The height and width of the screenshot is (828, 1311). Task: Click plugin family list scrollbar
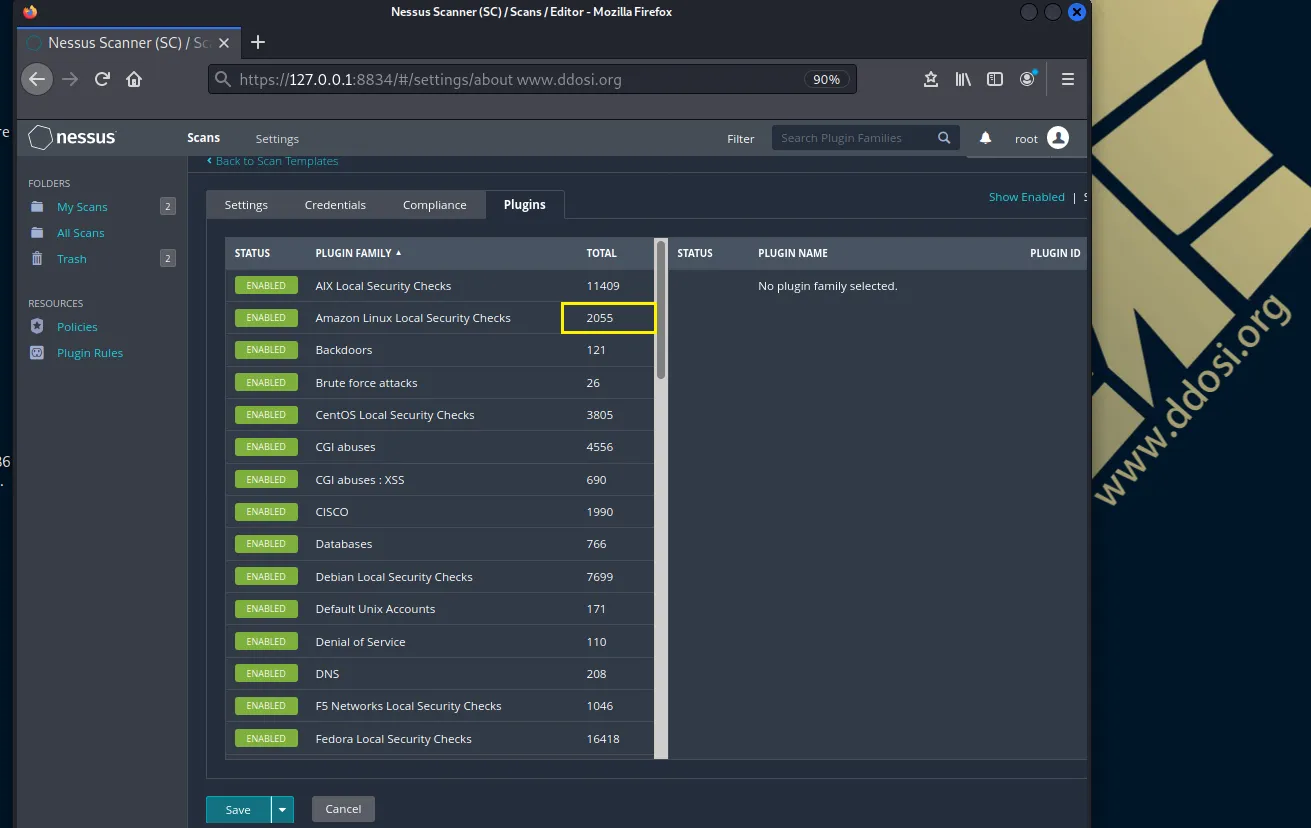660,309
